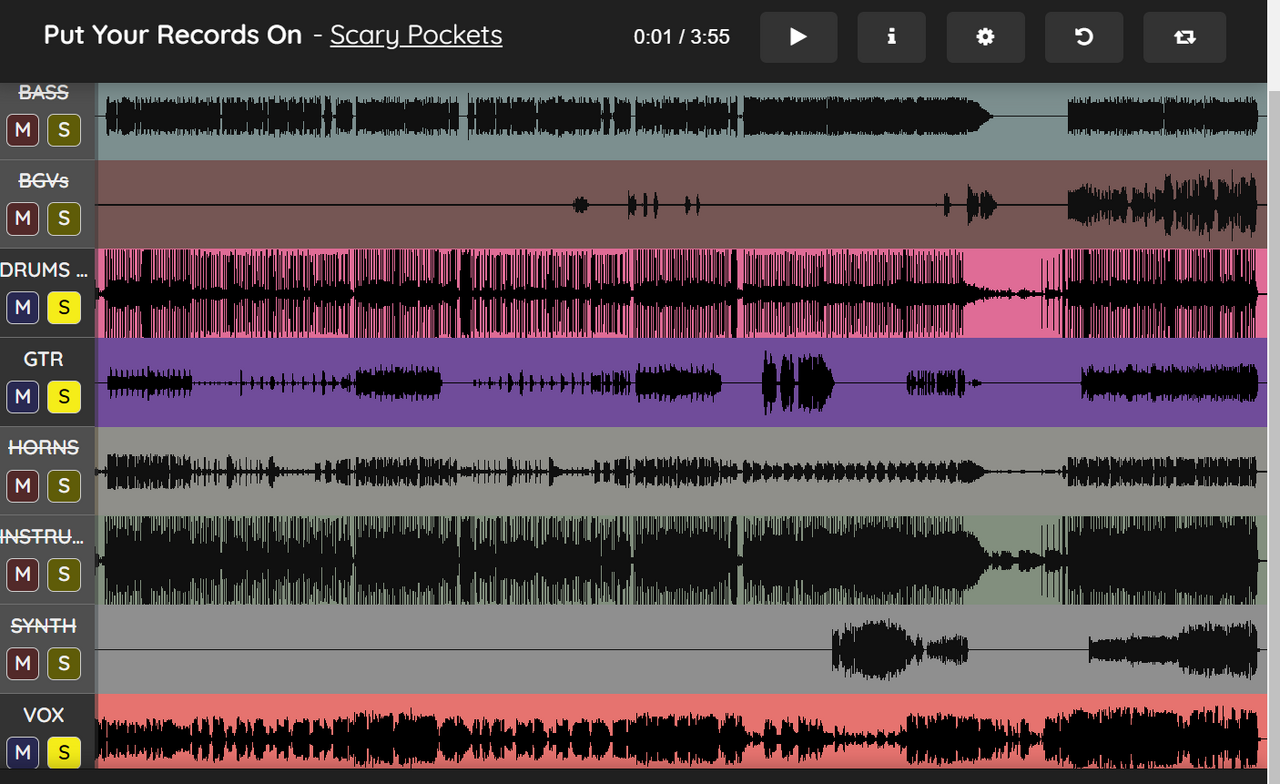The image size is (1280, 784).
Task: Mute the DRUMS track
Action: [x=23, y=307]
